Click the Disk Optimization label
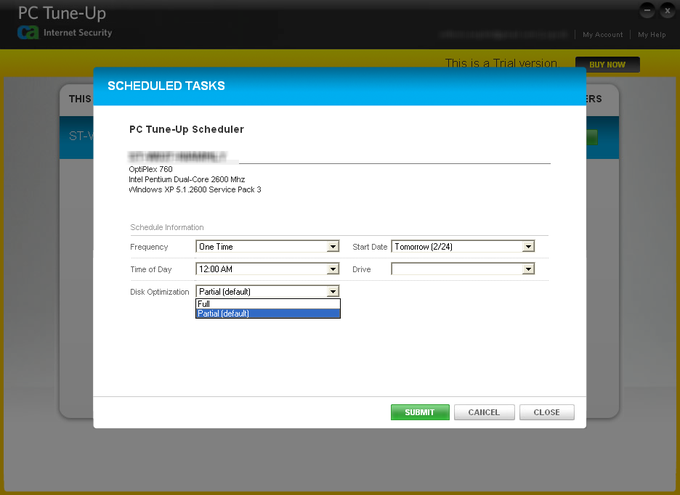The image size is (680, 495). click(x=160, y=292)
